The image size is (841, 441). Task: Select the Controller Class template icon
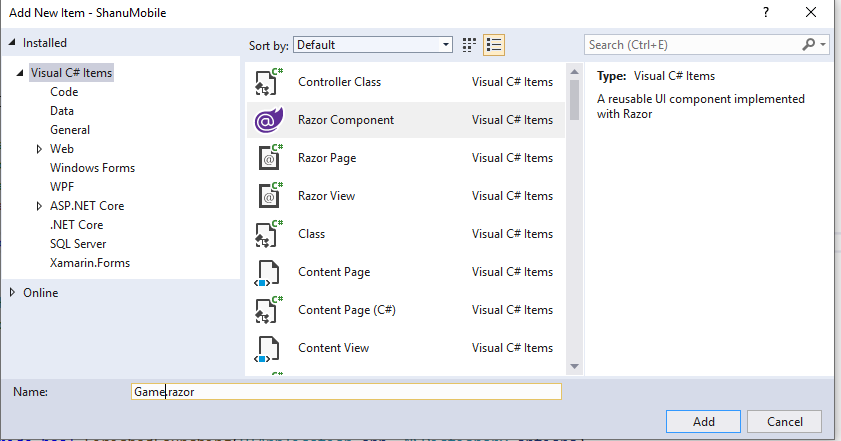pyautogui.click(x=268, y=82)
